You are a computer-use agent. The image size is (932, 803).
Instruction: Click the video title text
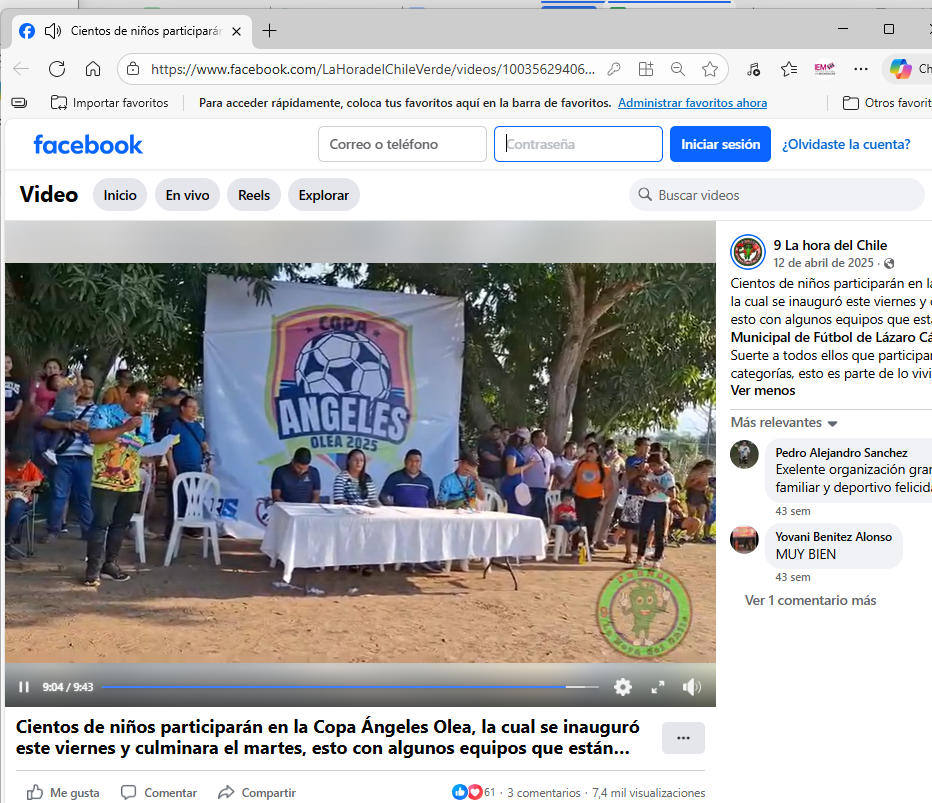[x=328, y=737]
